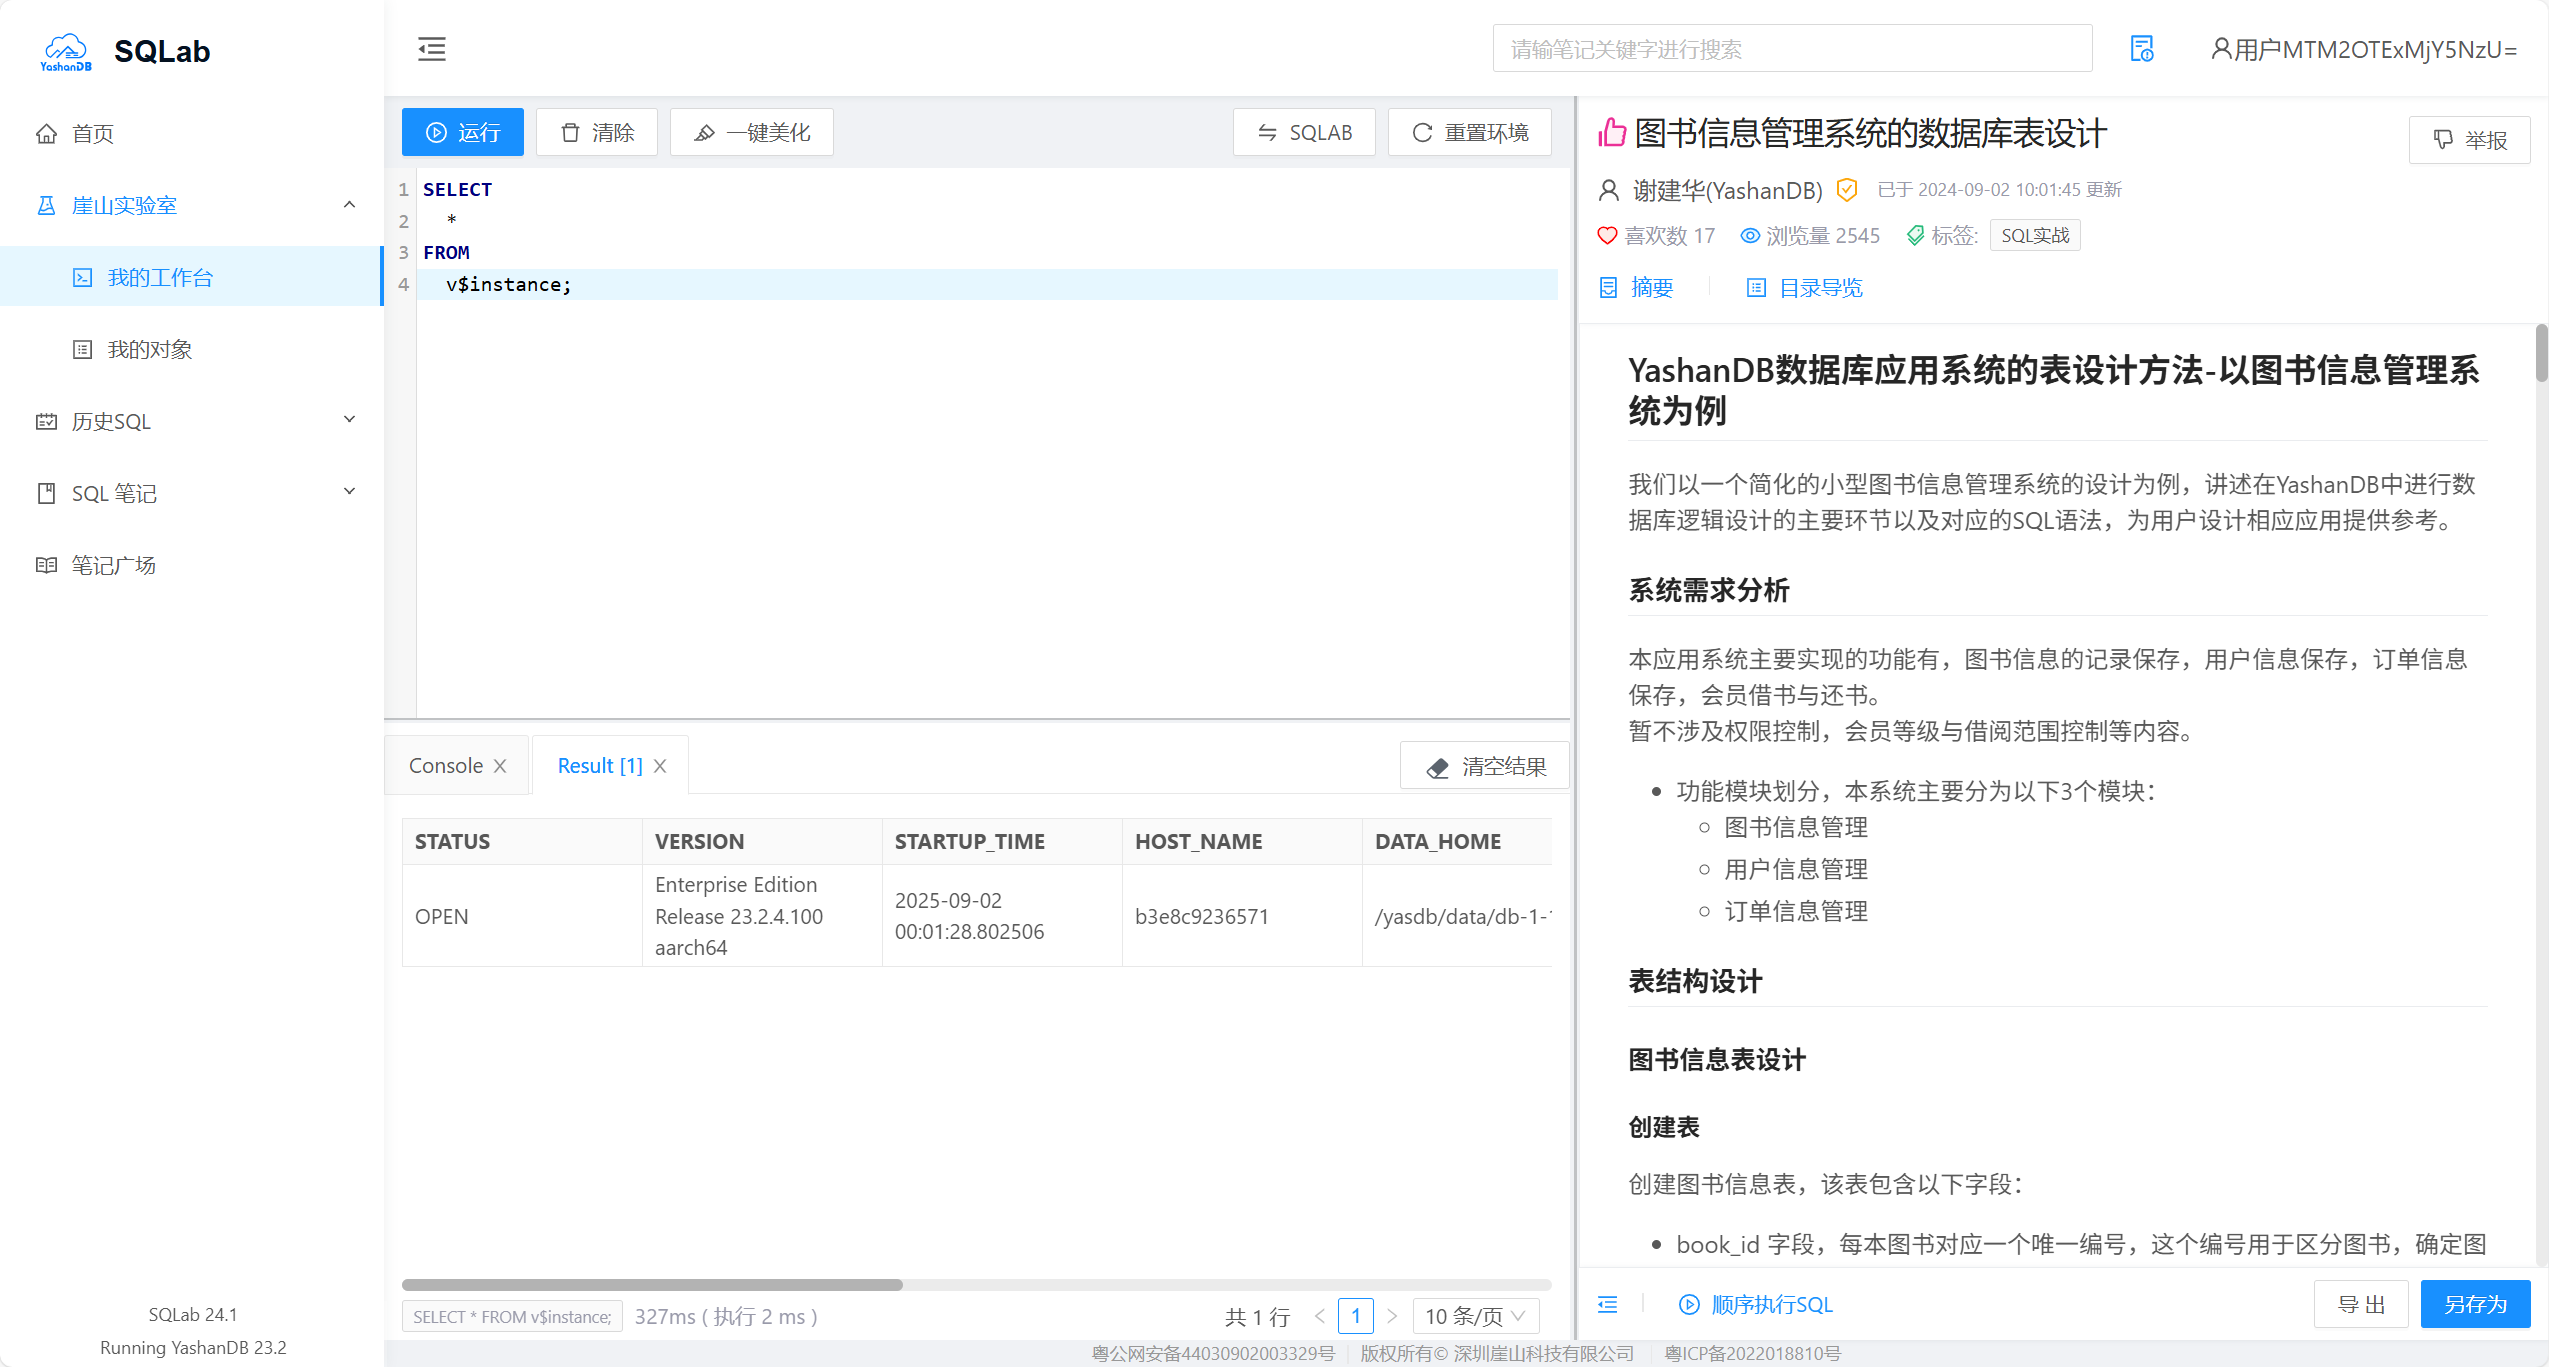Click user name 用户MTM2OTExMjY5NzU=
The height and width of the screenshot is (1367, 2549).
[x=2376, y=49]
